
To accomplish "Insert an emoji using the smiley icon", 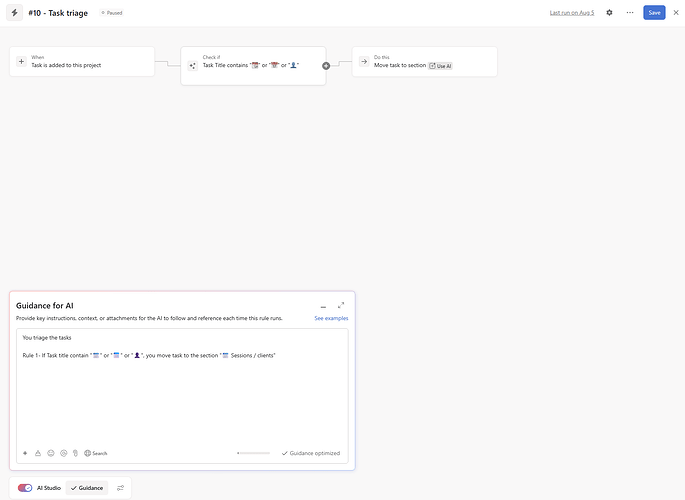I will click(x=51, y=453).
